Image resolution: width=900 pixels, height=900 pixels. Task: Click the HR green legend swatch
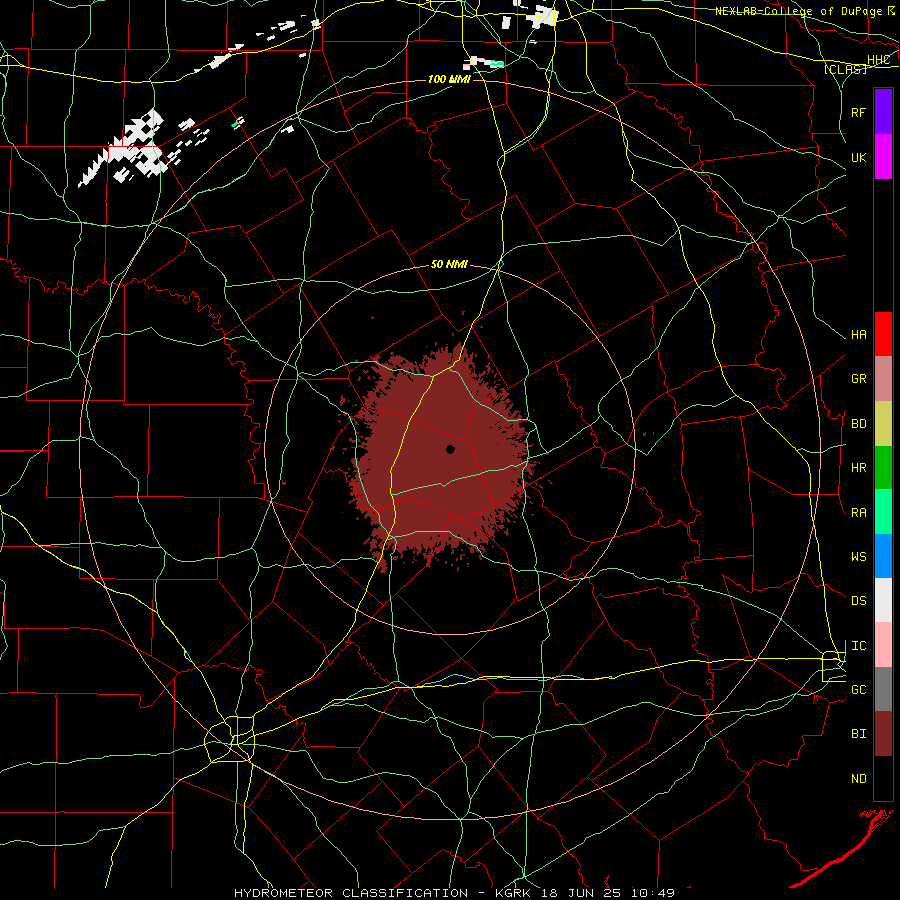click(883, 468)
